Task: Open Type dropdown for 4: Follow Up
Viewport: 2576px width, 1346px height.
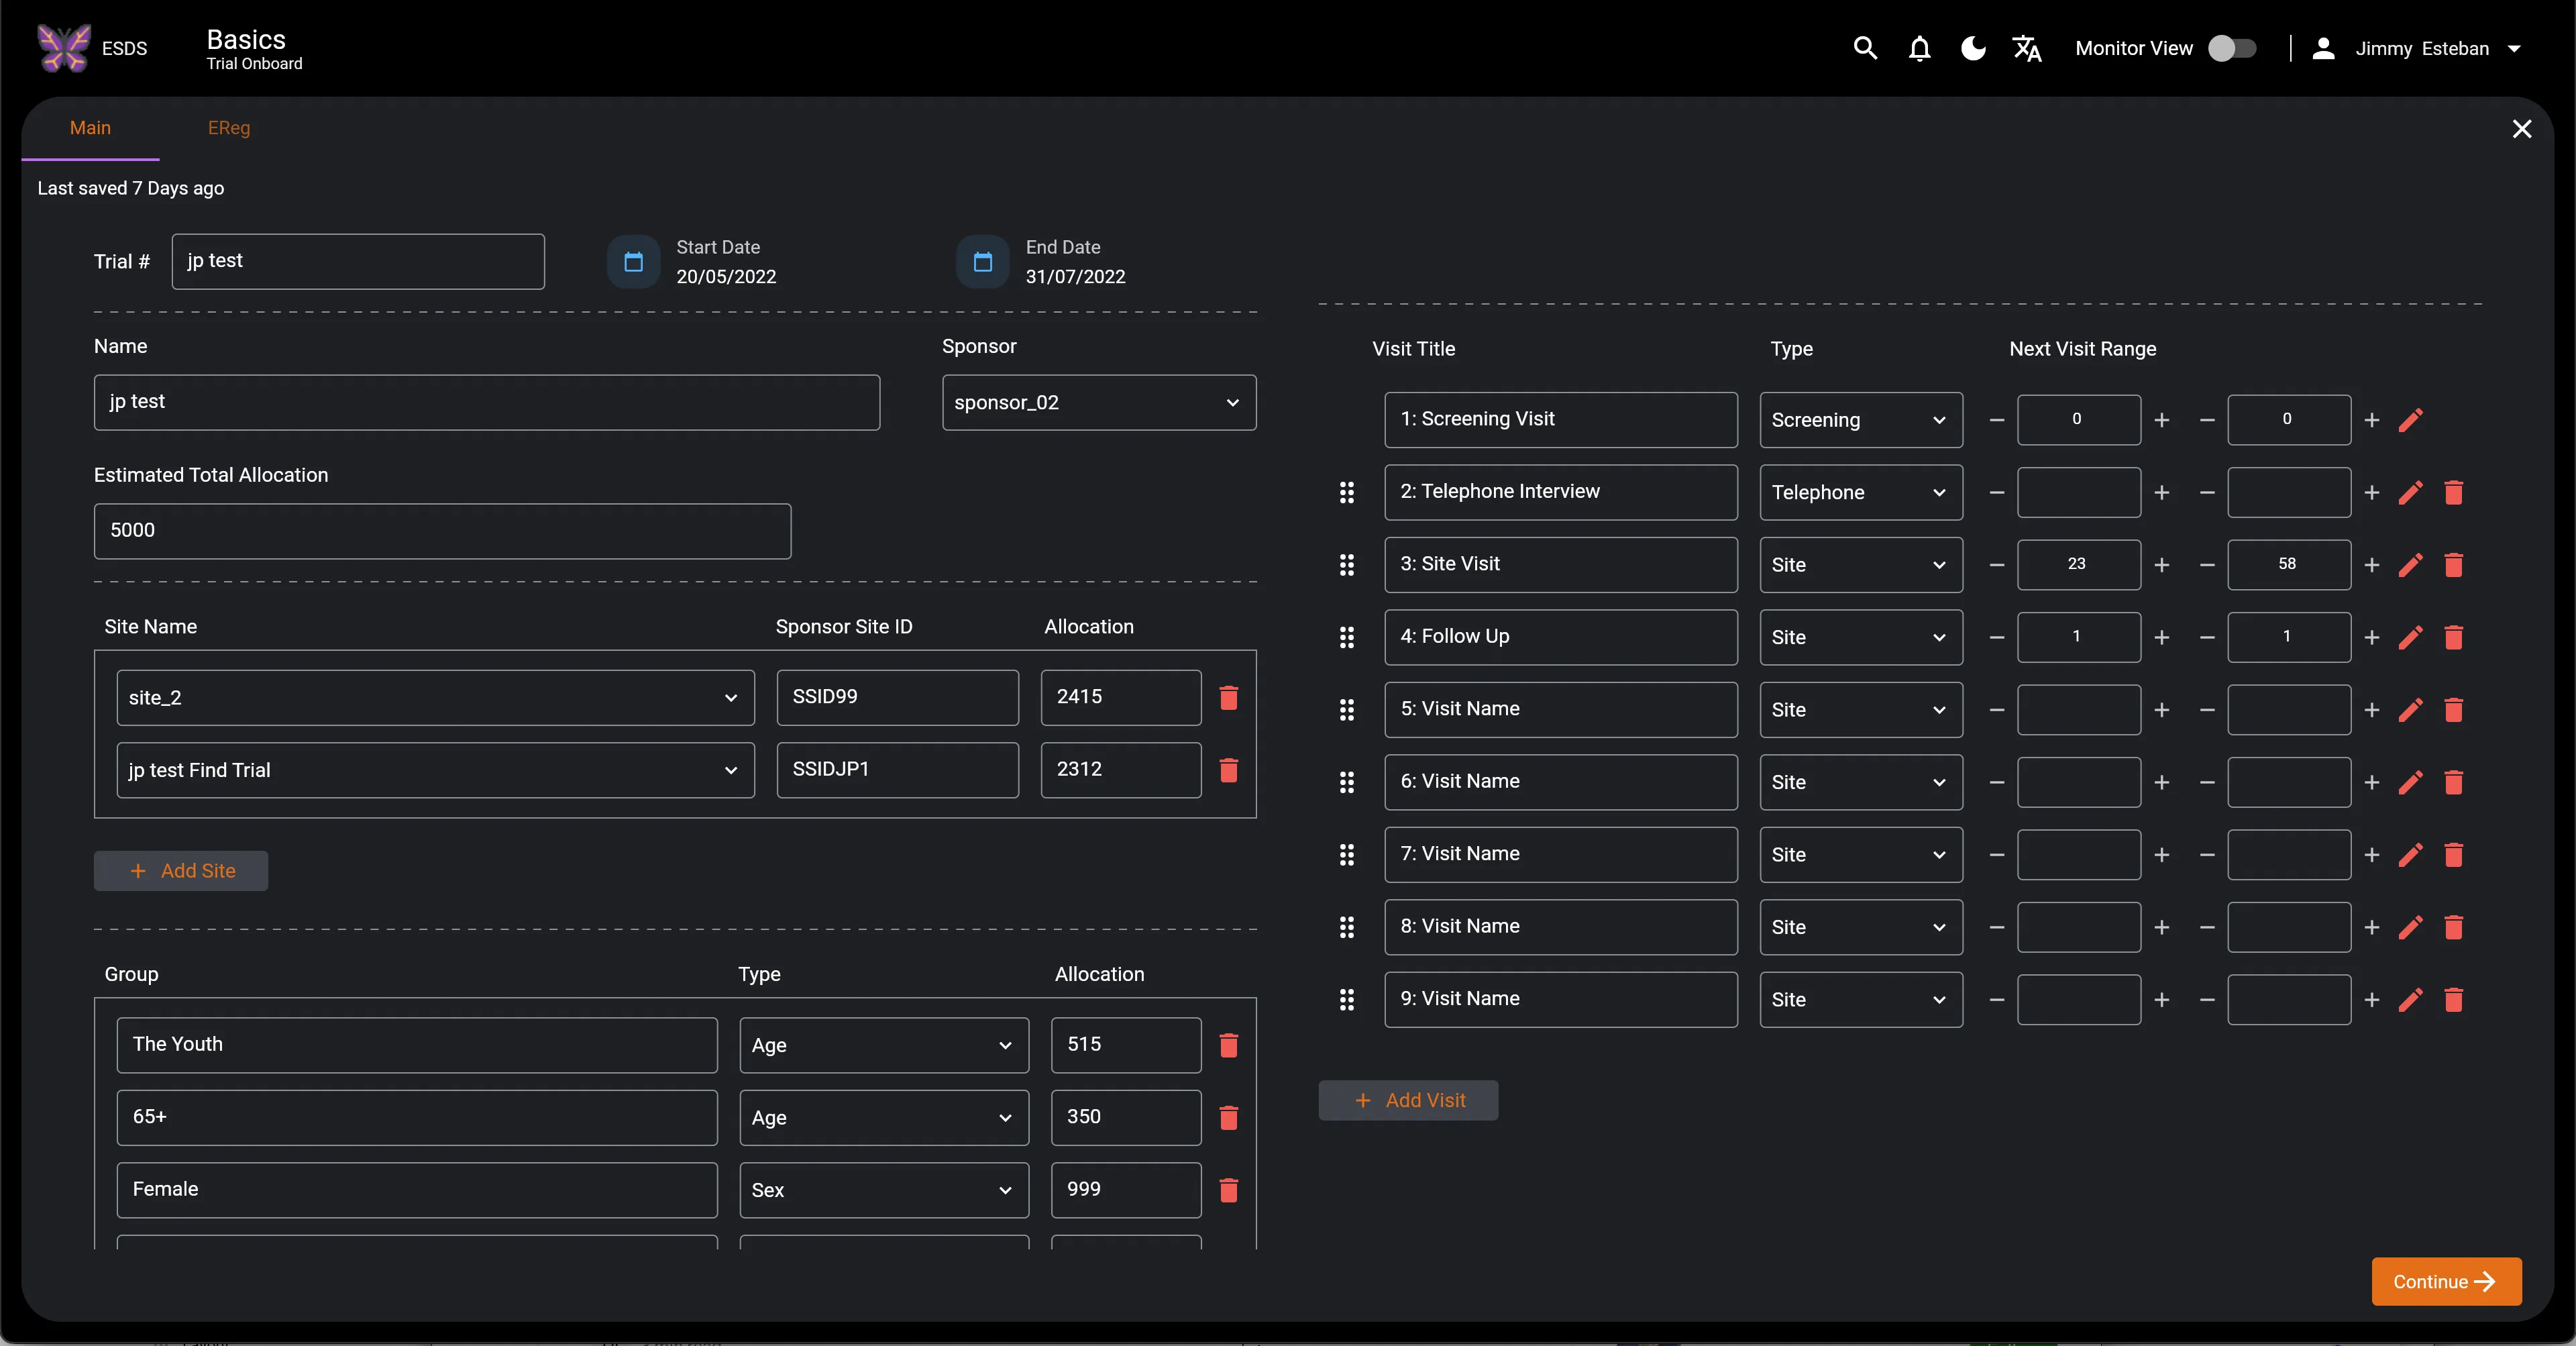Action: click(1861, 637)
